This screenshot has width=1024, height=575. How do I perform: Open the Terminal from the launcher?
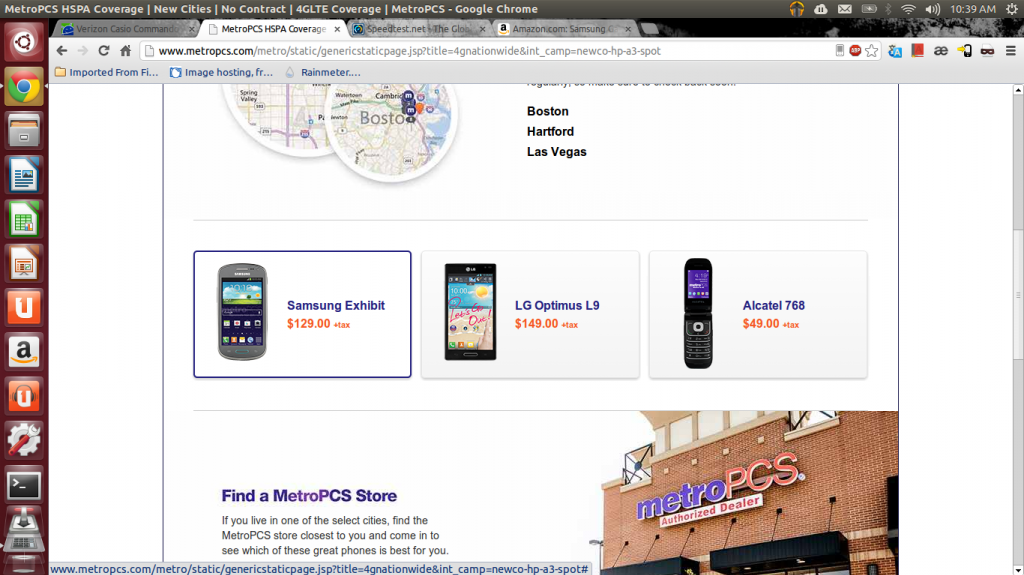point(24,486)
